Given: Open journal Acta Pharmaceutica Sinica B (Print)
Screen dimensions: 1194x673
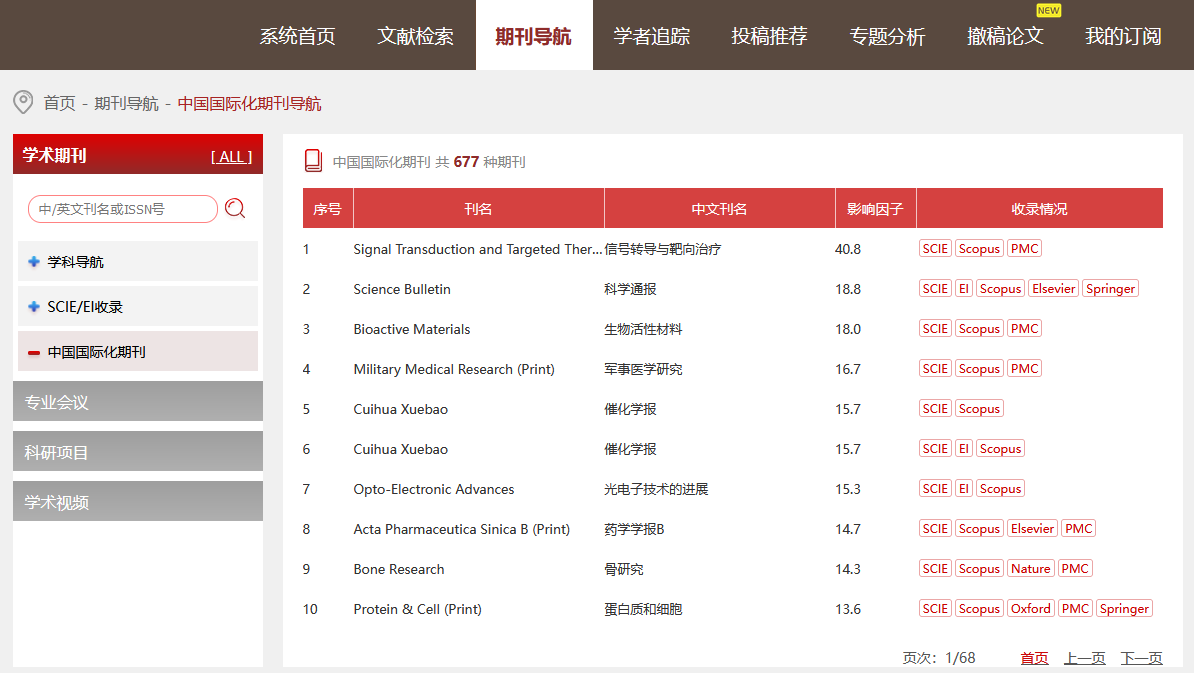Looking at the screenshot, I should tap(461, 529).
